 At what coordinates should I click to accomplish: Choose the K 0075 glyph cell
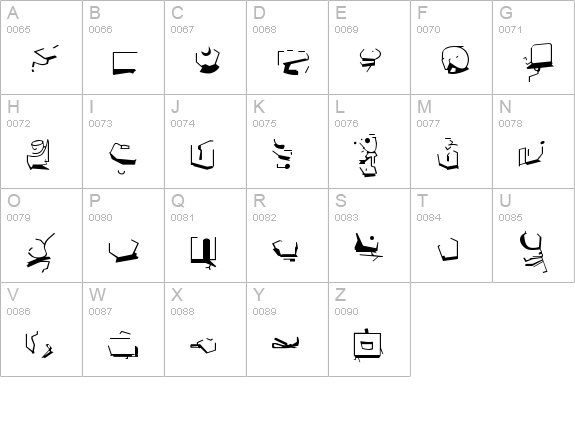pyautogui.click(x=288, y=142)
